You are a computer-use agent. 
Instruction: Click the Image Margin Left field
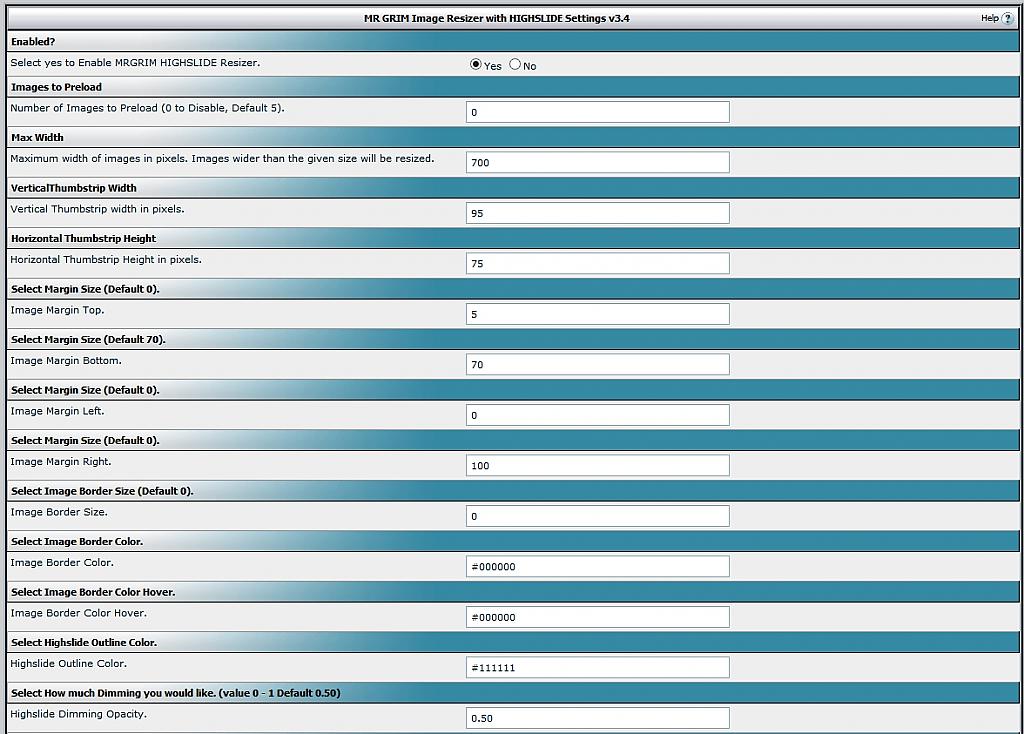(598, 415)
